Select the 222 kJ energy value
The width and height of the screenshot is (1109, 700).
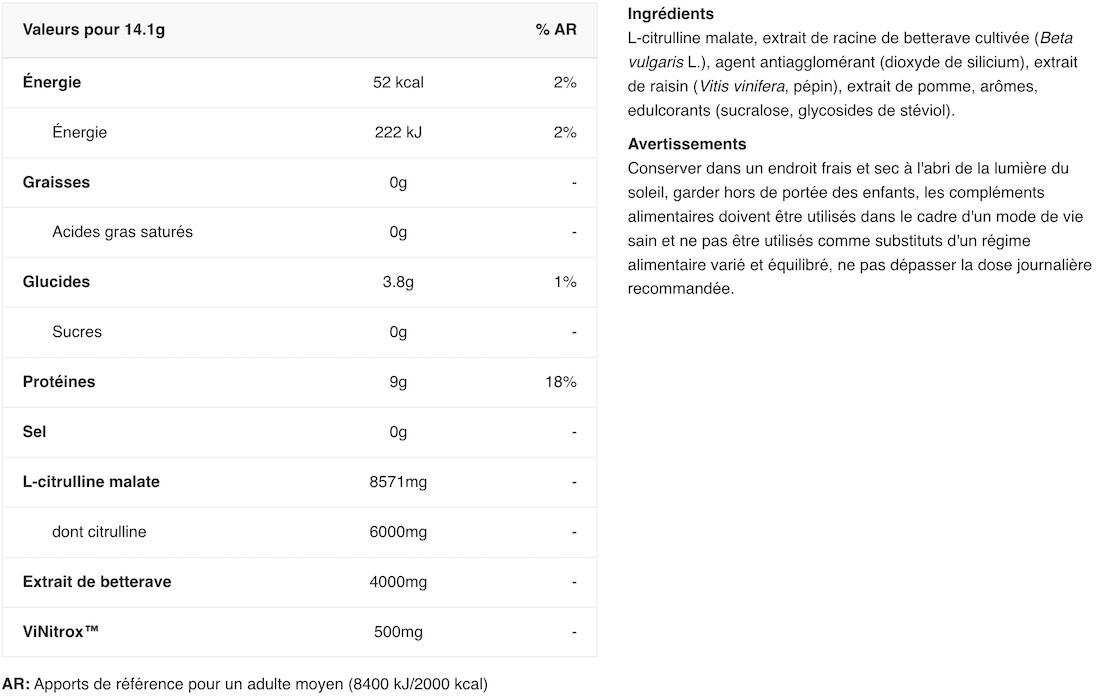(x=398, y=132)
